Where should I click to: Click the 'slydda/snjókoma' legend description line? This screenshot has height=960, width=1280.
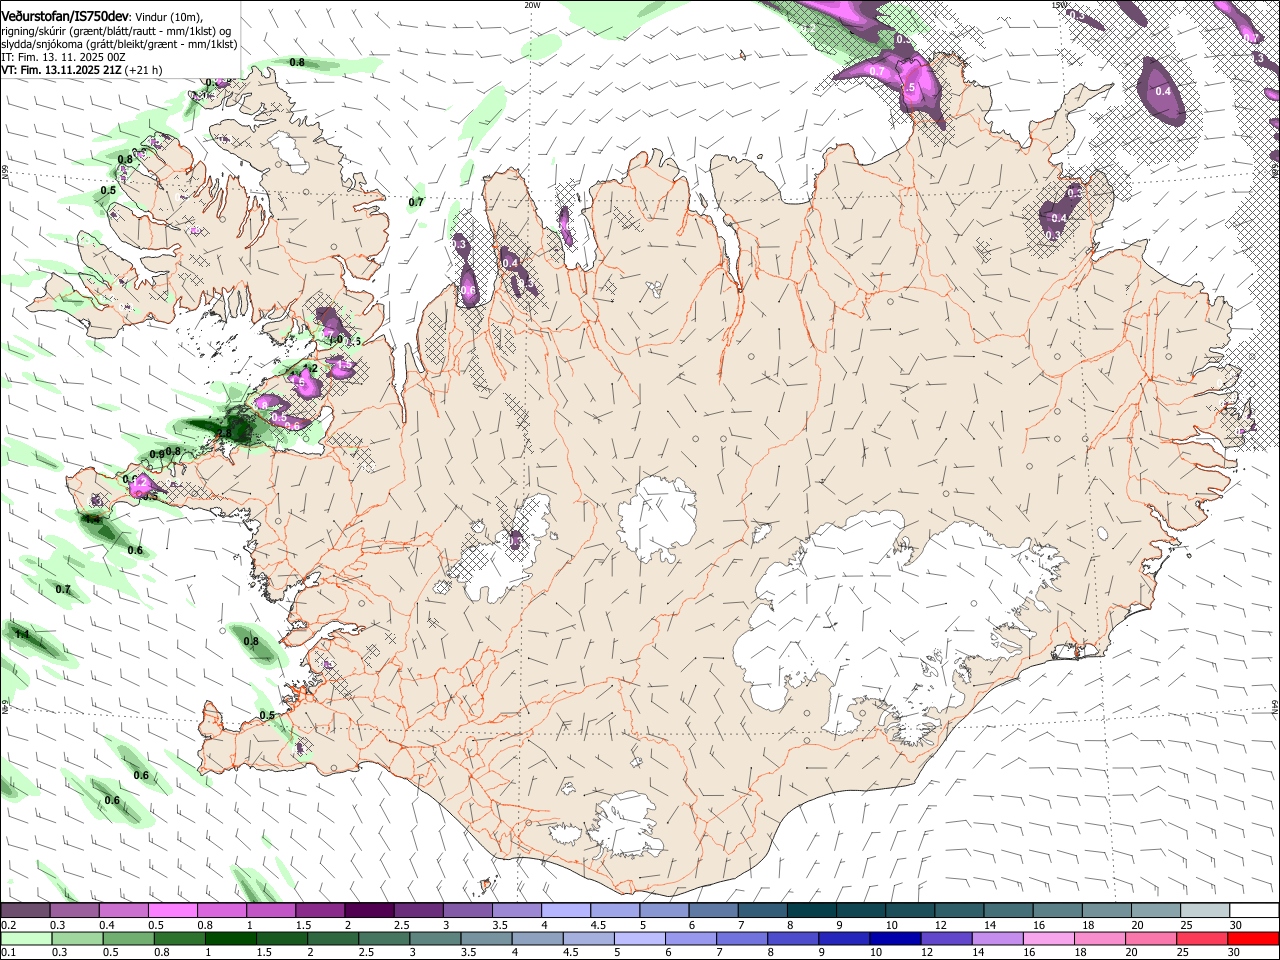(x=119, y=44)
